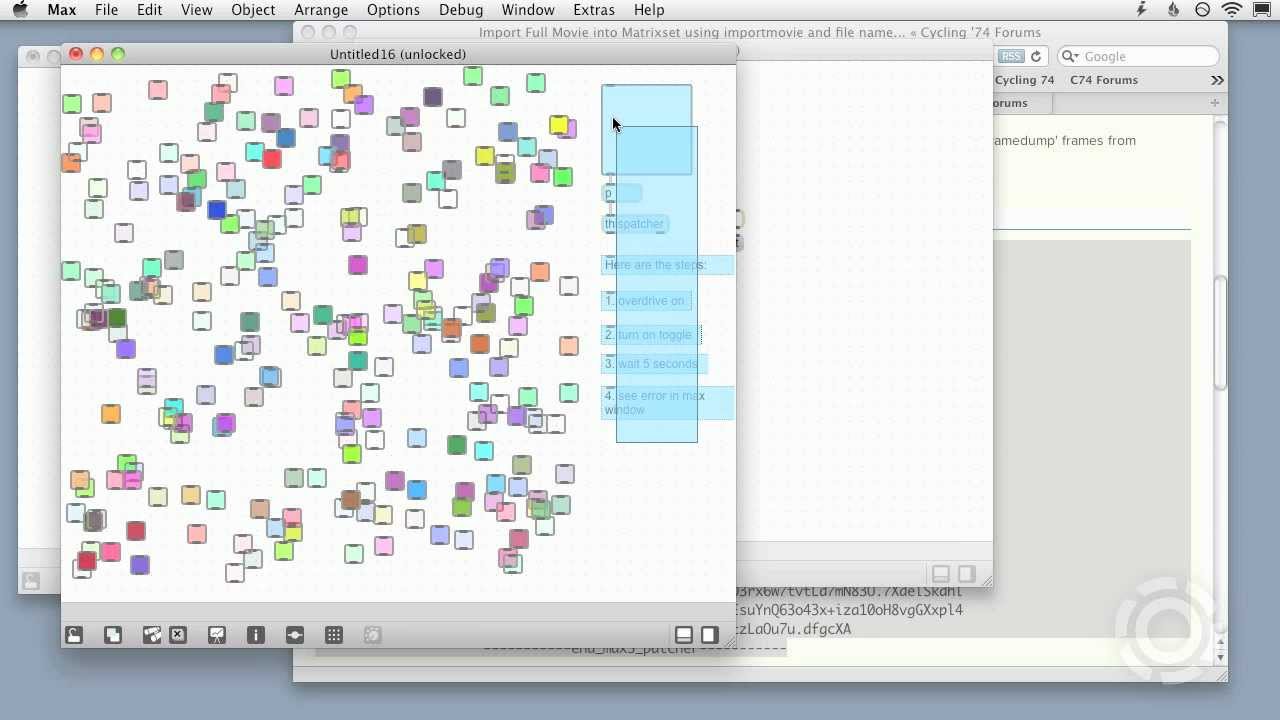Viewport: 1280px width, 720px height.
Task: Open the inspector via the i icon
Action: point(256,635)
